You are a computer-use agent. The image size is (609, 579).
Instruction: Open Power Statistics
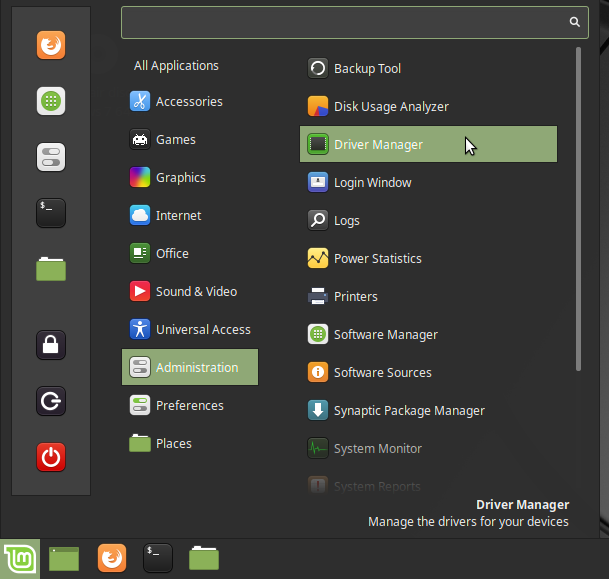428,259
